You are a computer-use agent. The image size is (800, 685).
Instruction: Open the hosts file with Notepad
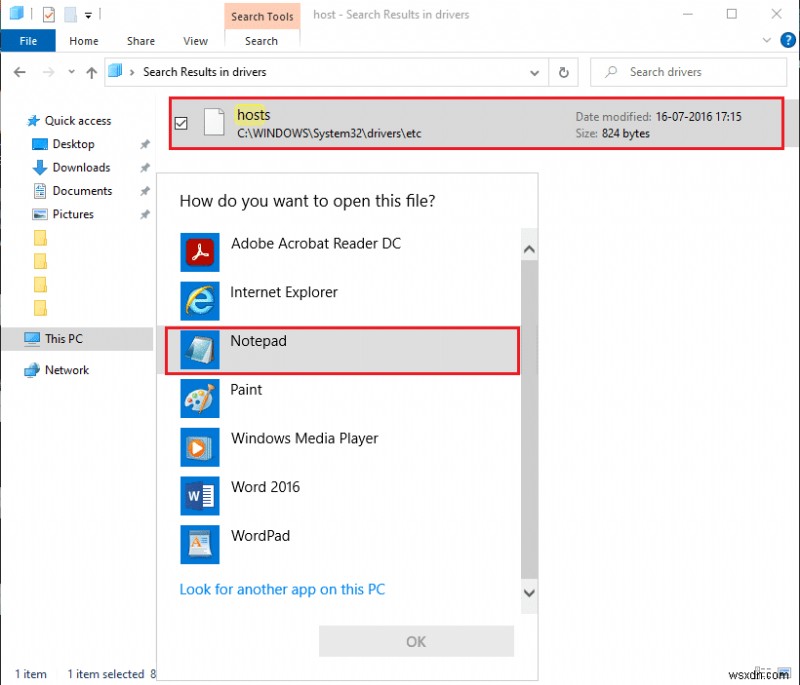pyautogui.click(x=258, y=341)
